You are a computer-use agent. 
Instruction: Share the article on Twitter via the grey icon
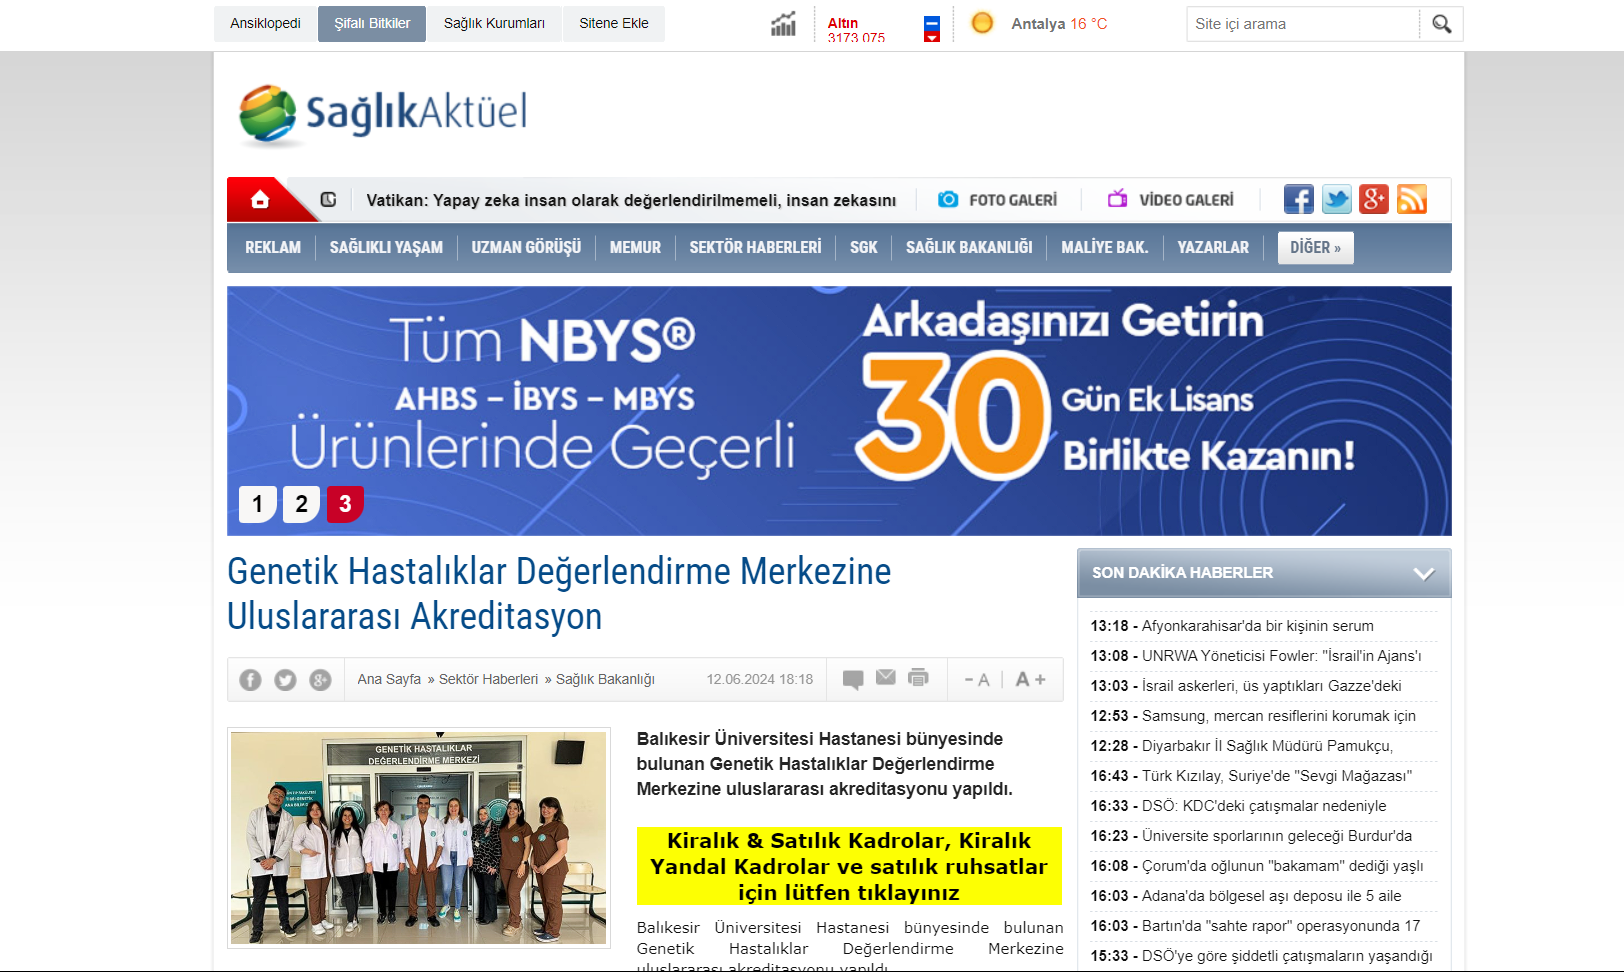[x=285, y=680]
